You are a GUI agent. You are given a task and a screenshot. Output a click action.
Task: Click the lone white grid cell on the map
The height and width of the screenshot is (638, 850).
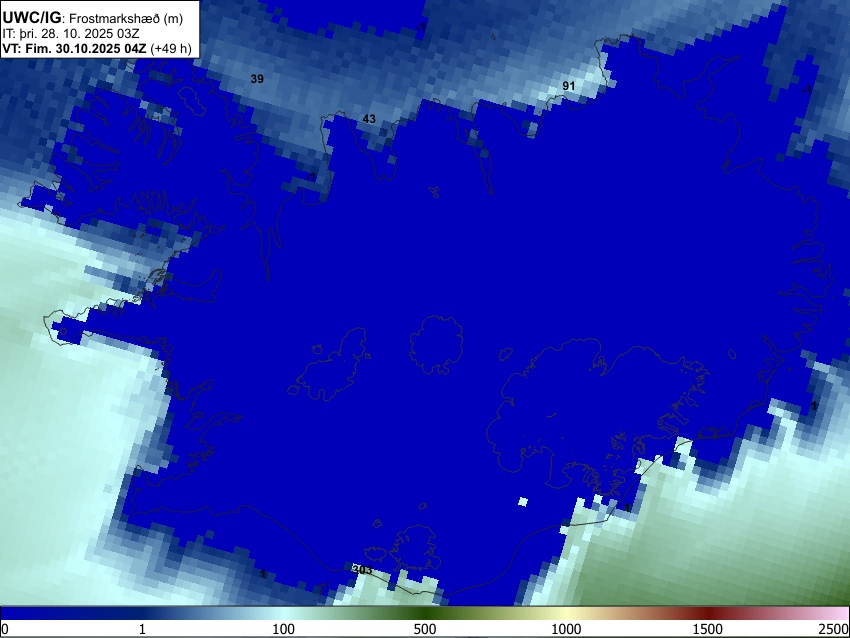[523, 501]
